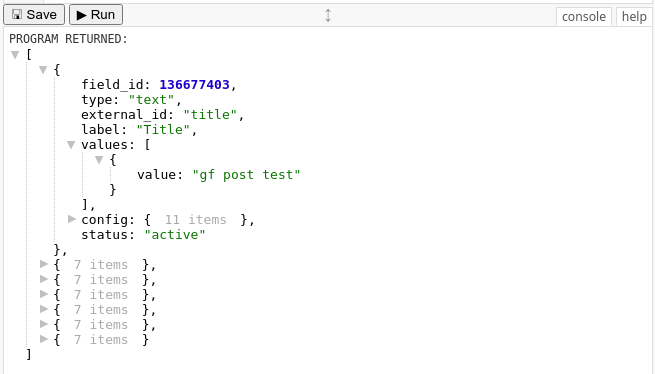Expand the config object with 11 items
Viewport: 655px width, 374px height.
pos(71,219)
